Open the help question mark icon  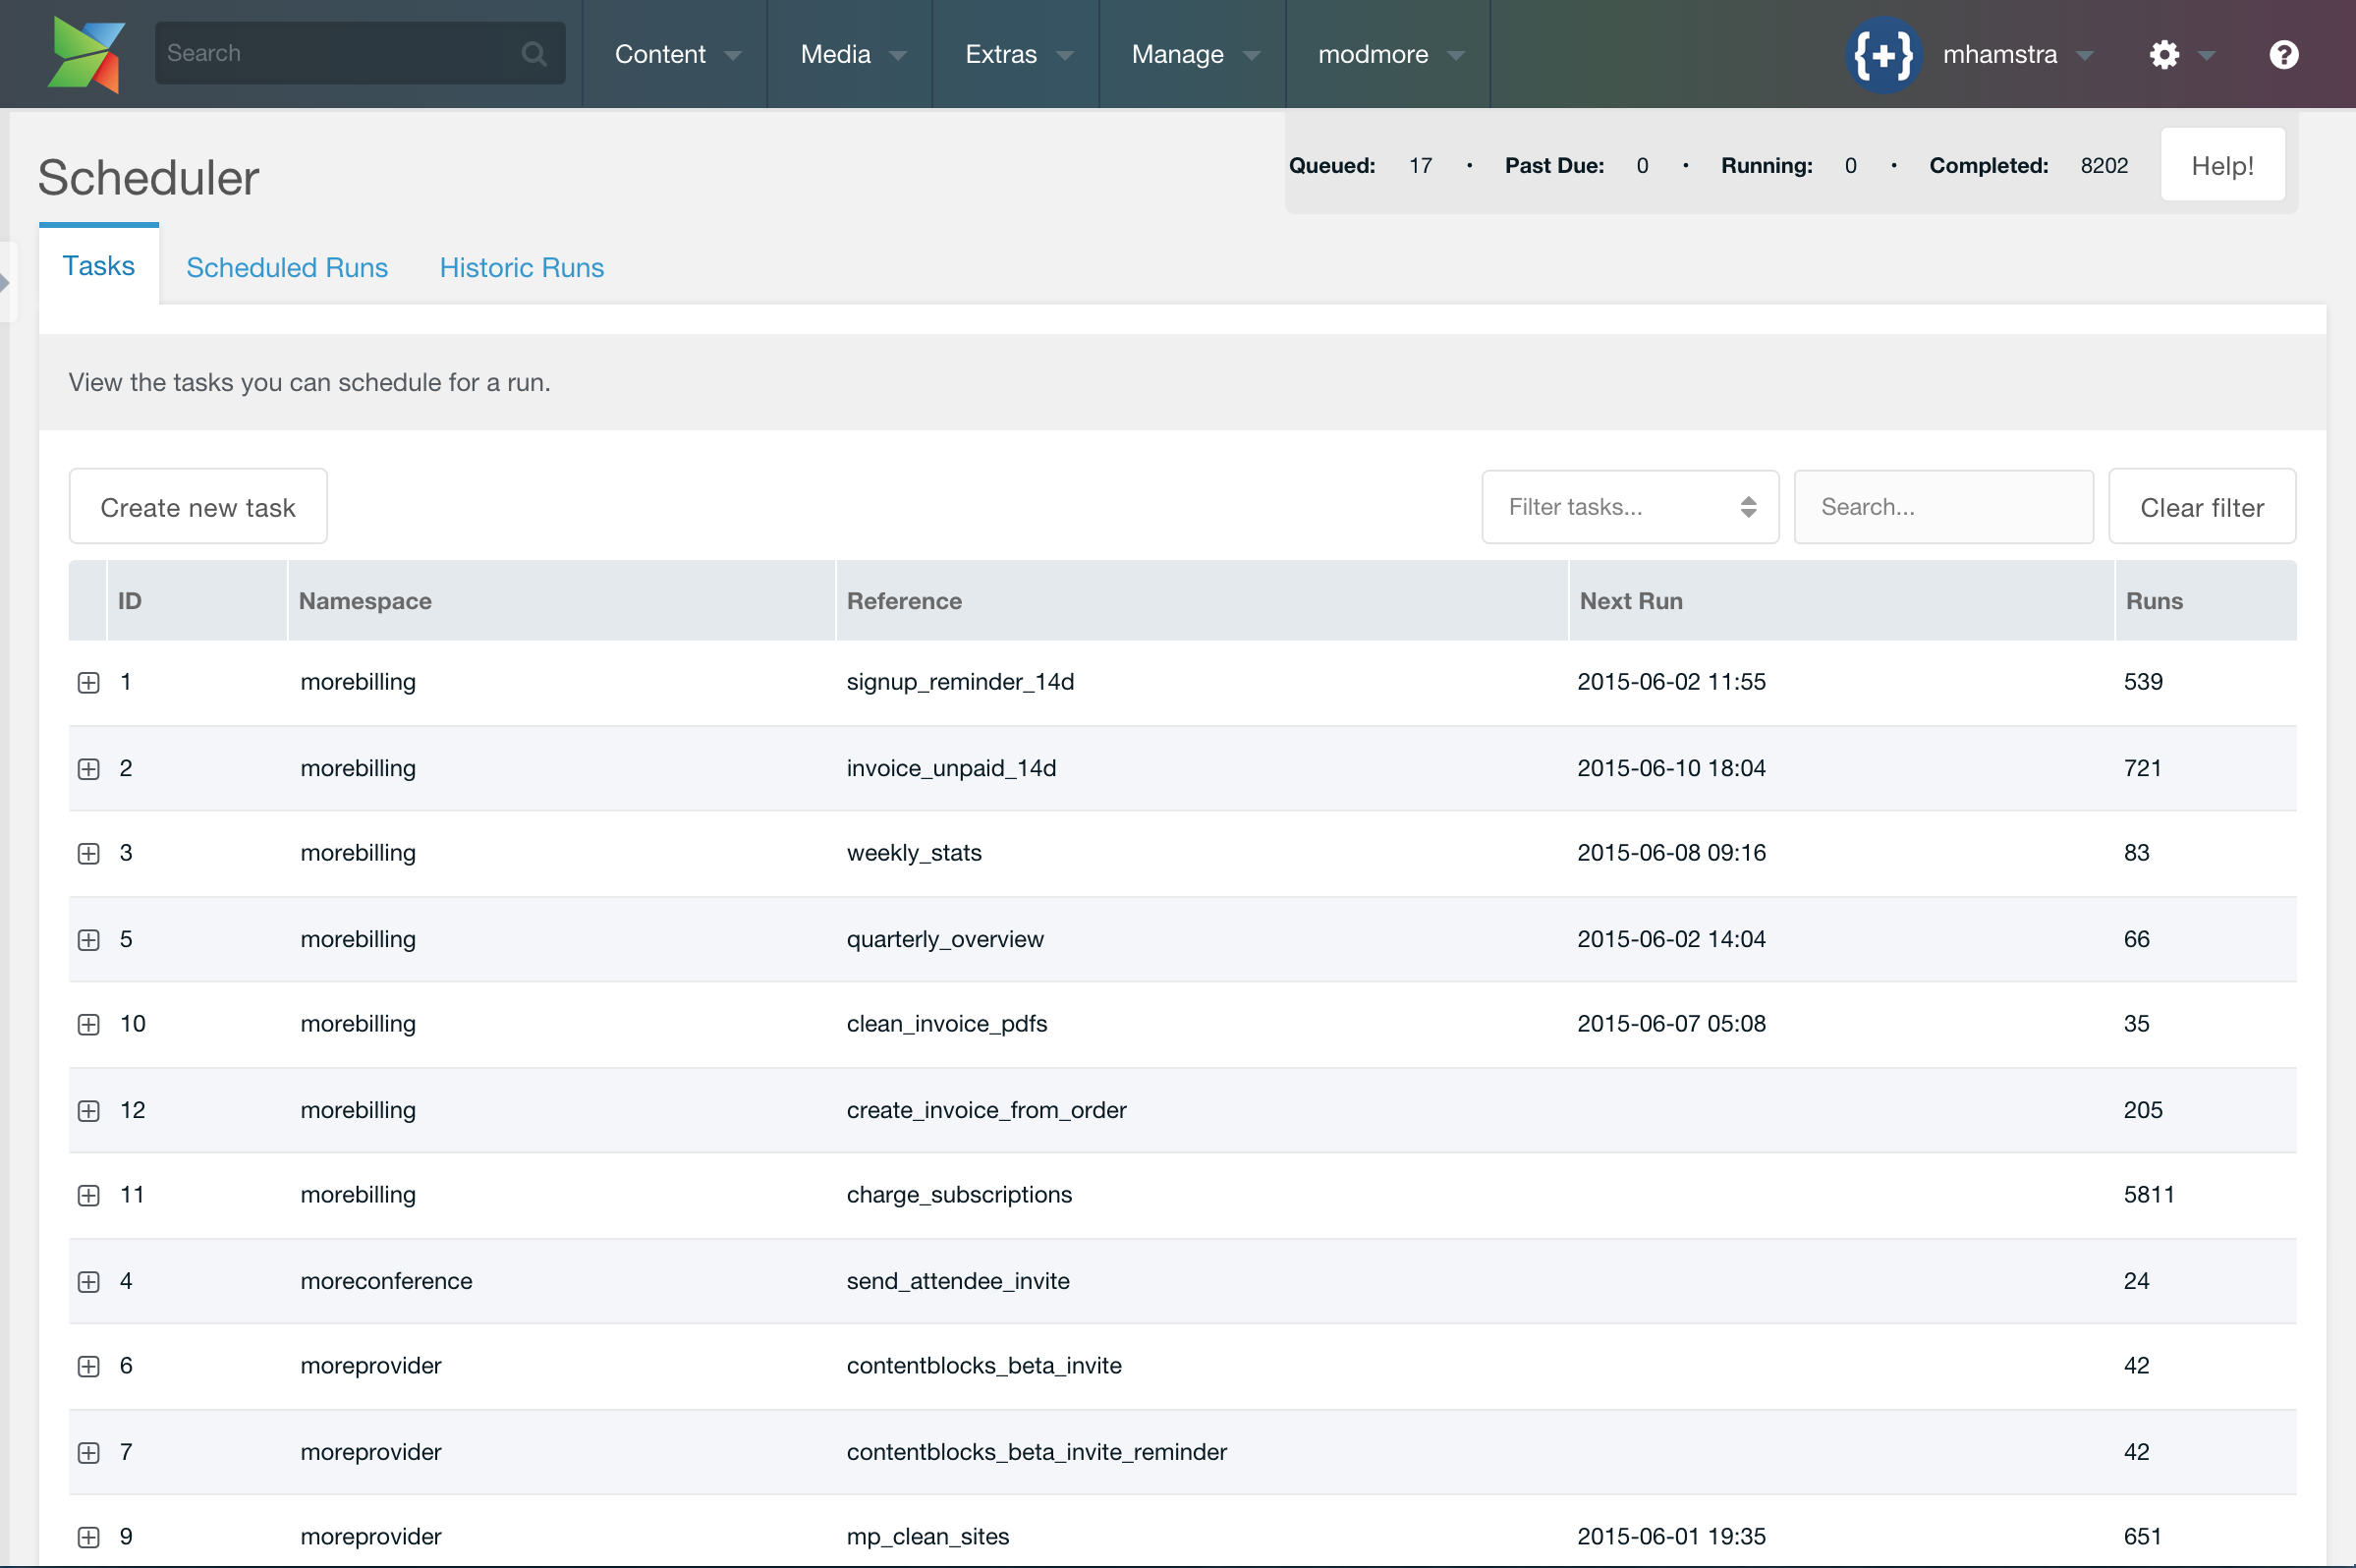(2283, 54)
